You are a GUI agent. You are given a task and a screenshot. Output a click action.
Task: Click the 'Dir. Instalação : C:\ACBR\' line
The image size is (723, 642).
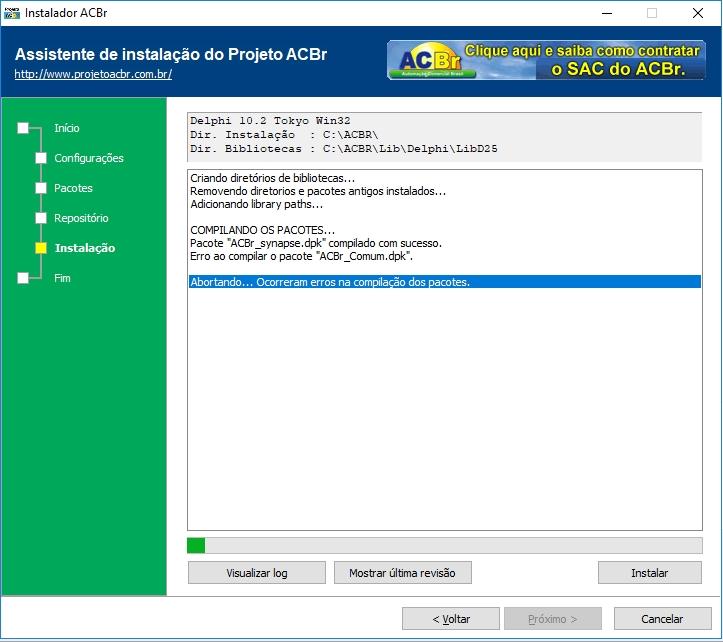click(284, 135)
